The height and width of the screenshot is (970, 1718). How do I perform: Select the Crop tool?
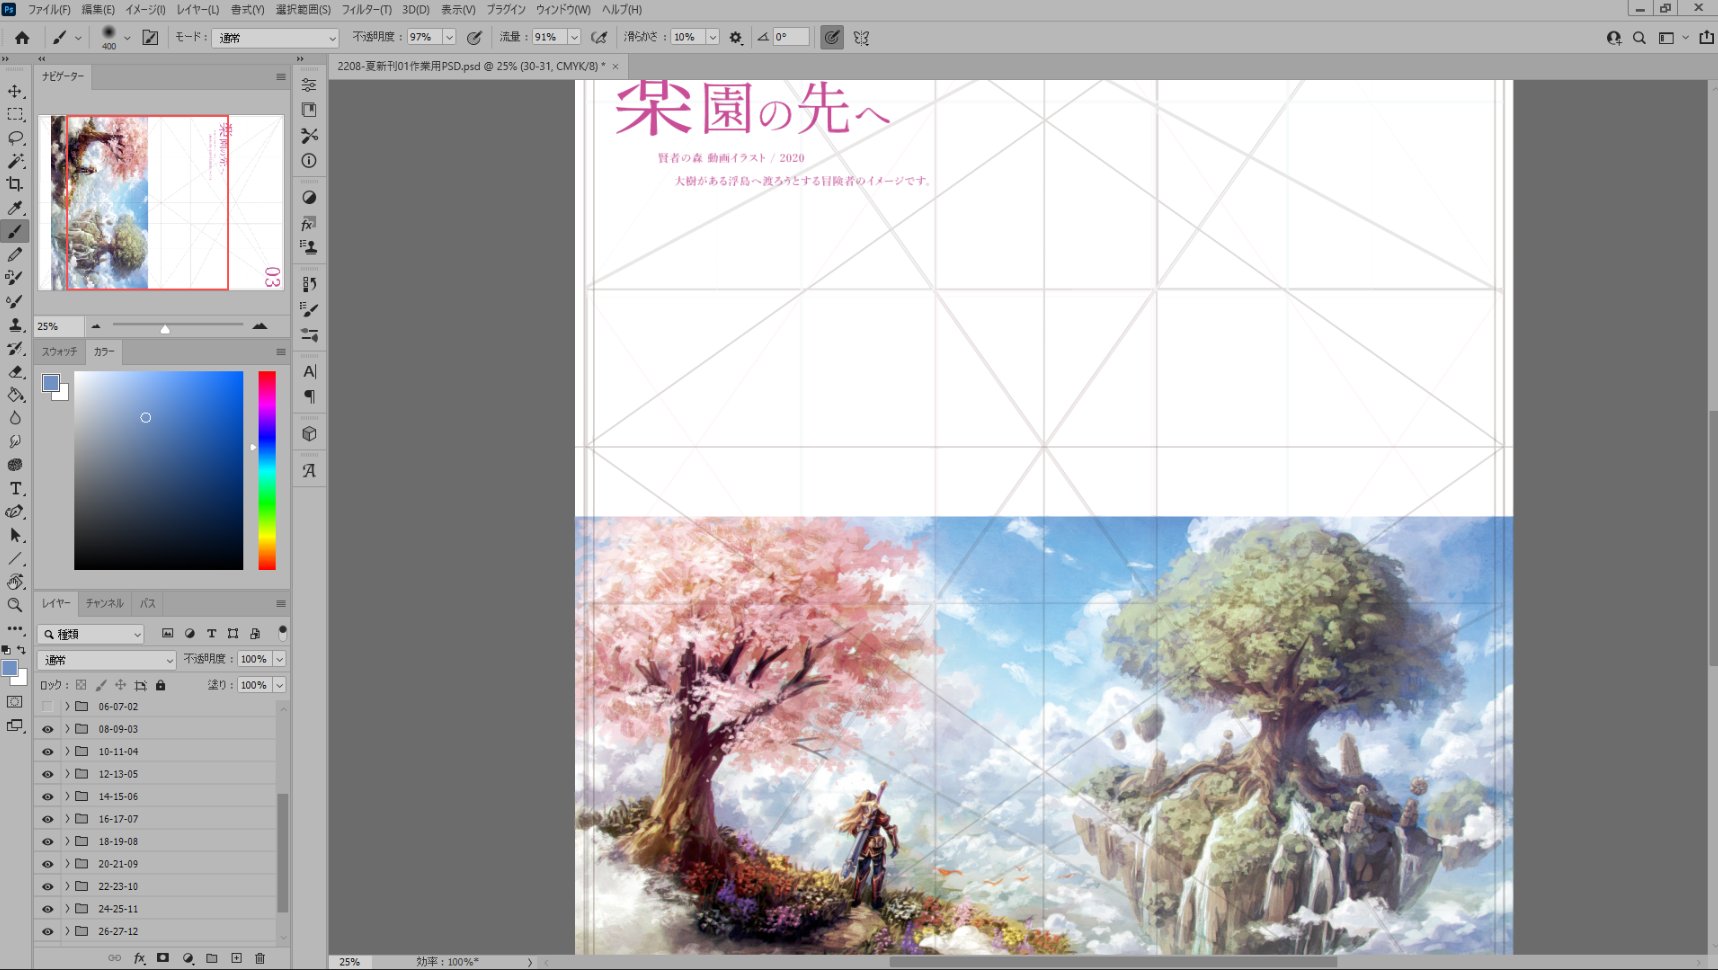(x=15, y=184)
